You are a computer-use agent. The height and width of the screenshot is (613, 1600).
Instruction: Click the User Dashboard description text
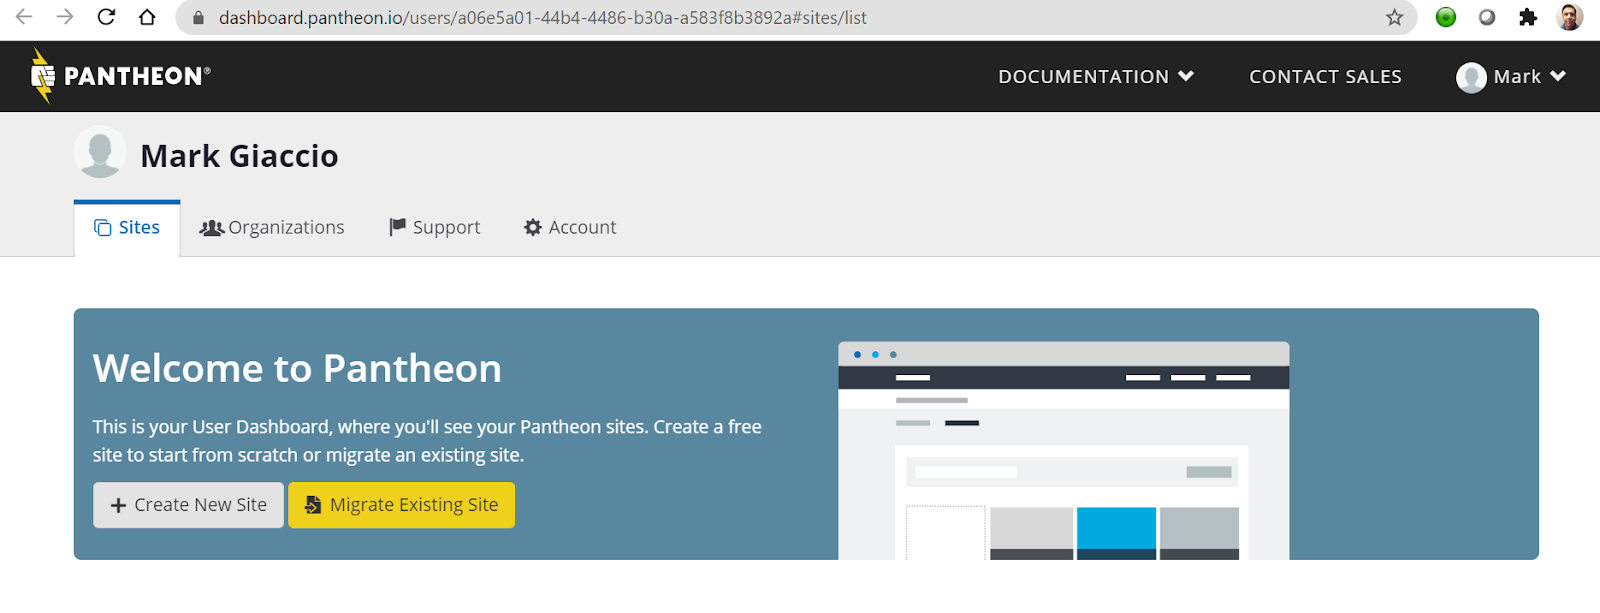[x=427, y=441]
